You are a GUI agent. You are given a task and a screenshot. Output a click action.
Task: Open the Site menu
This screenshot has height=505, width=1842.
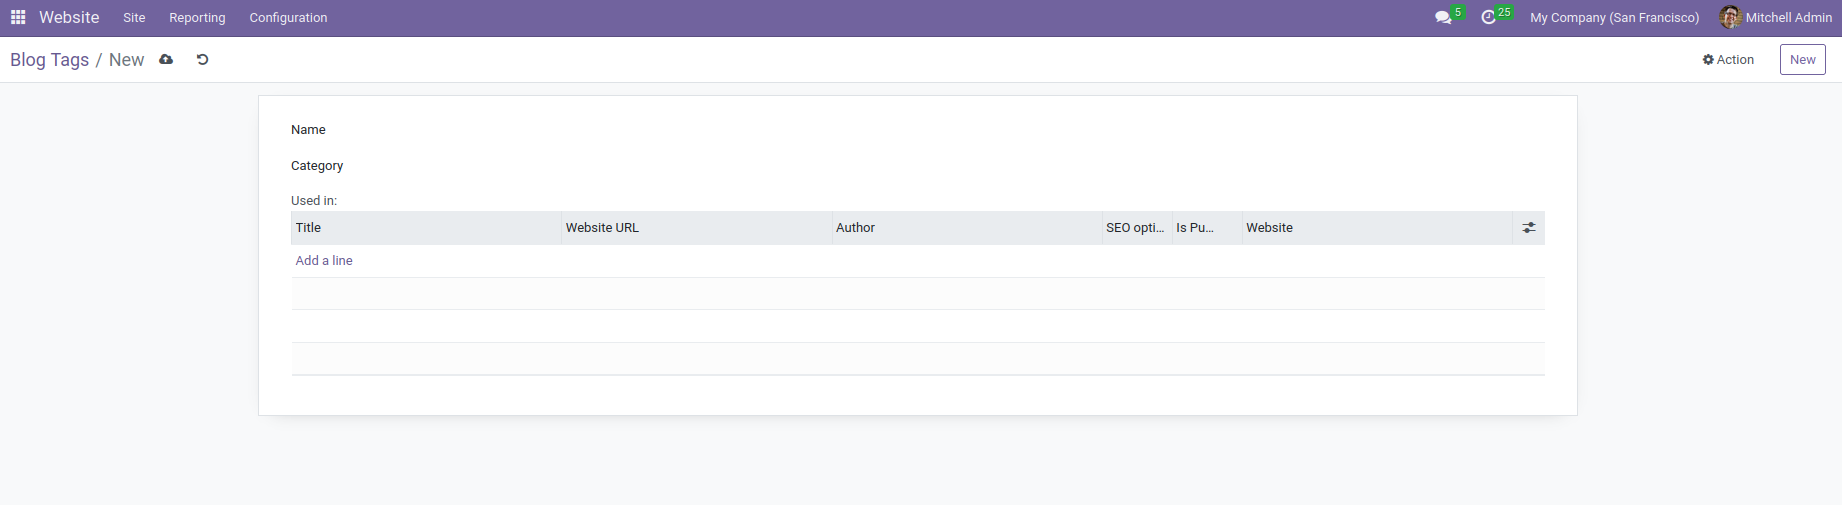(x=134, y=17)
